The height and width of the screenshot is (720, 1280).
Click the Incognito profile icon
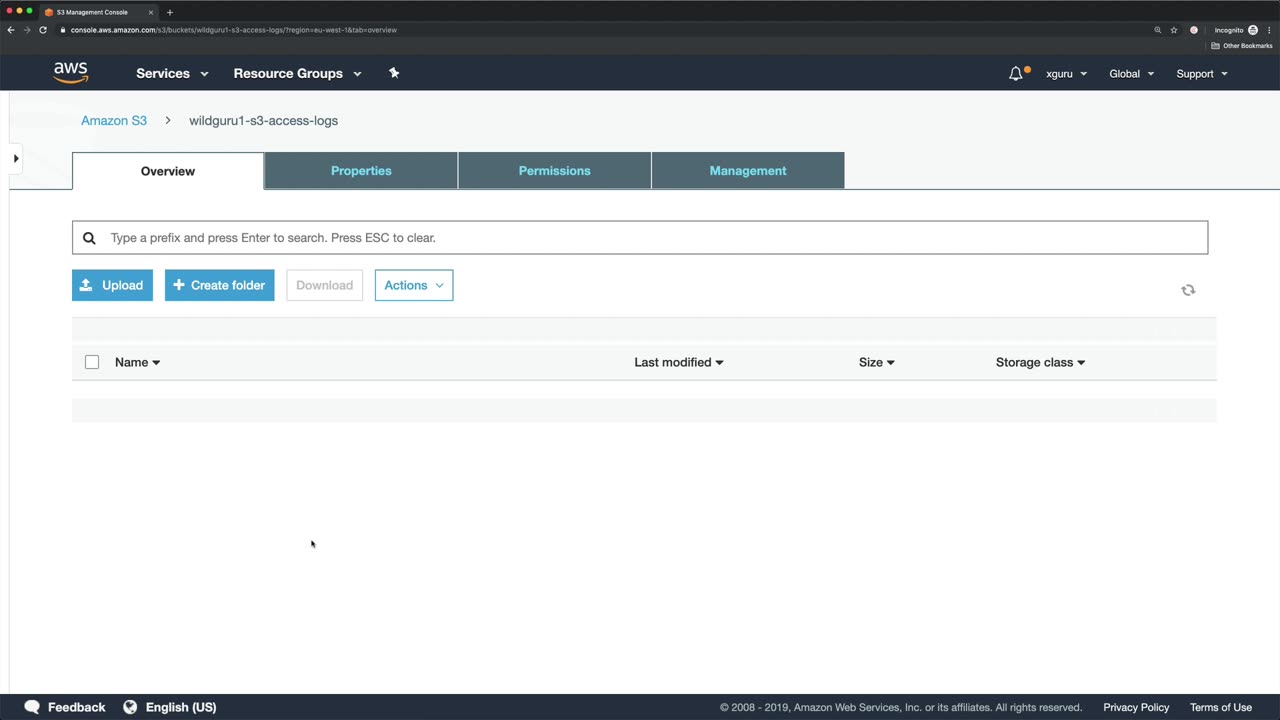[1253, 30]
